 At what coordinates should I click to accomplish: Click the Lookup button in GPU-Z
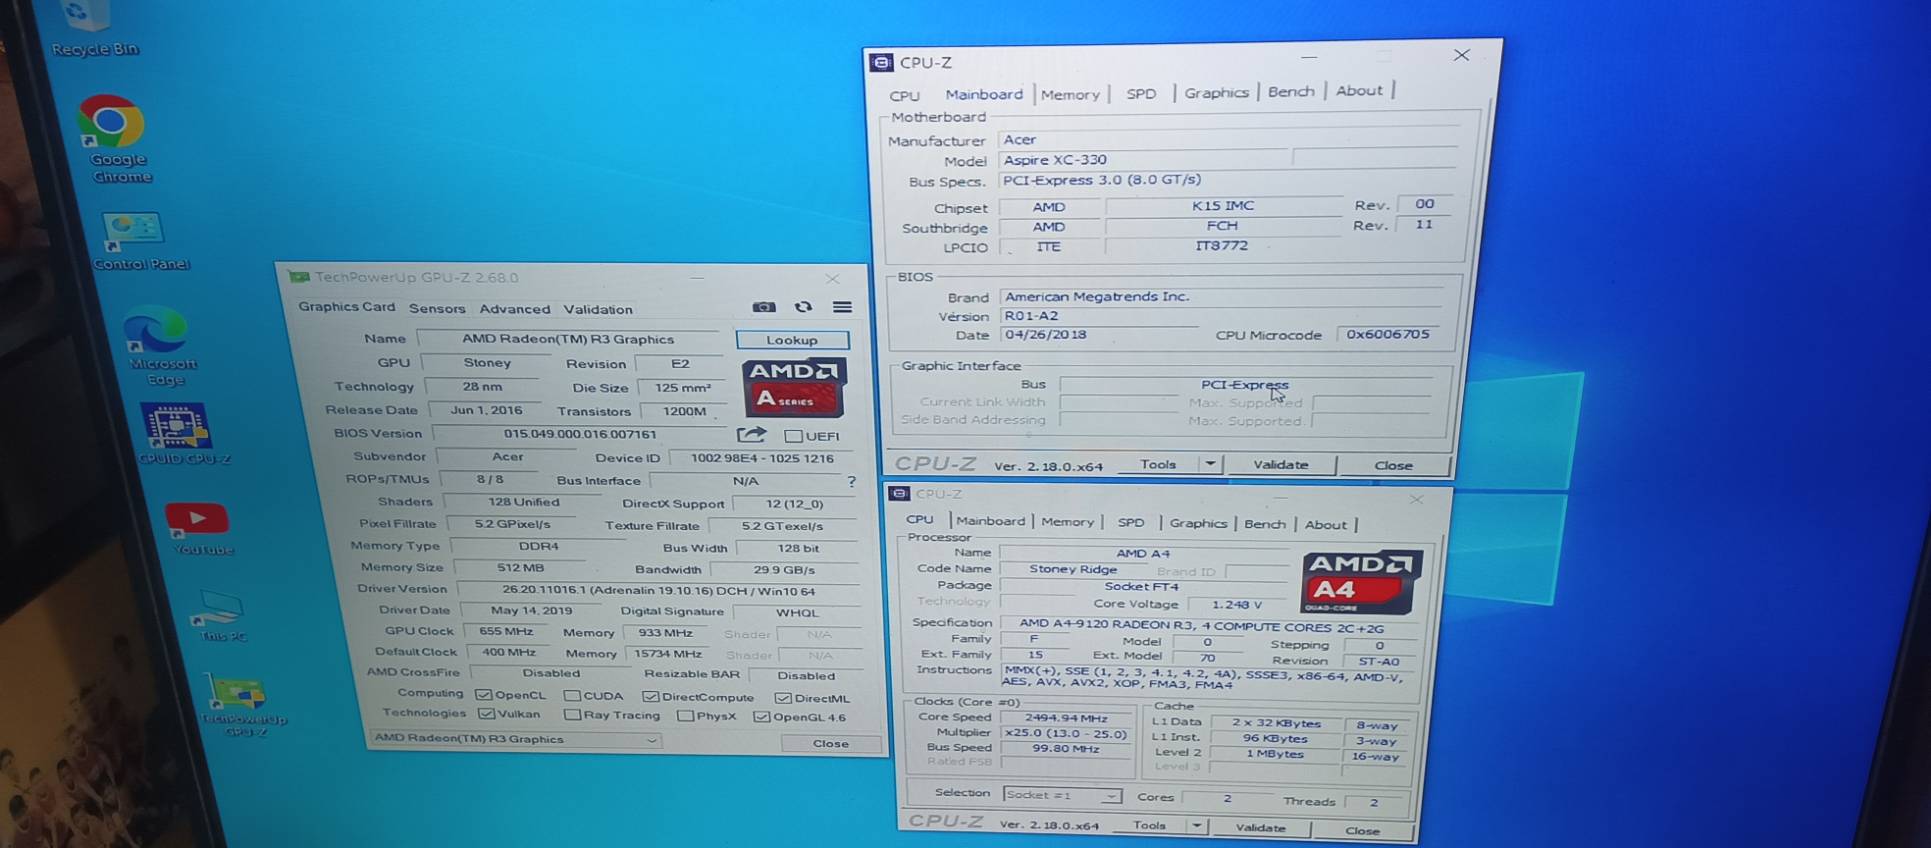792,340
